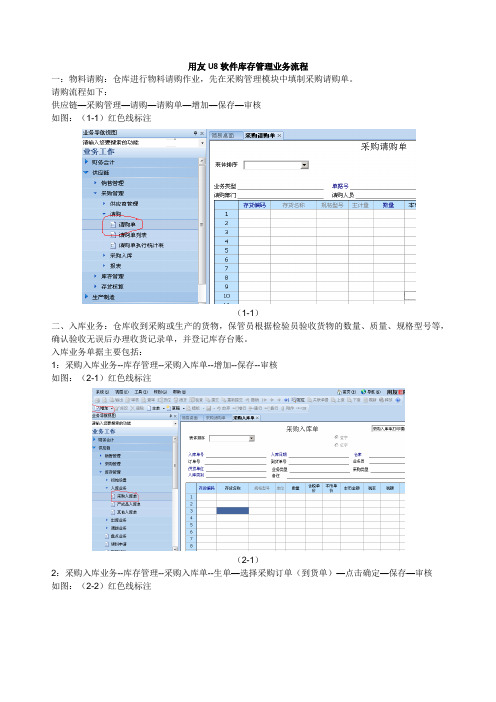Collapse 采购管理 node in first screenshot
496x702 pixels.
pyautogui.click(x=95, y=193)
